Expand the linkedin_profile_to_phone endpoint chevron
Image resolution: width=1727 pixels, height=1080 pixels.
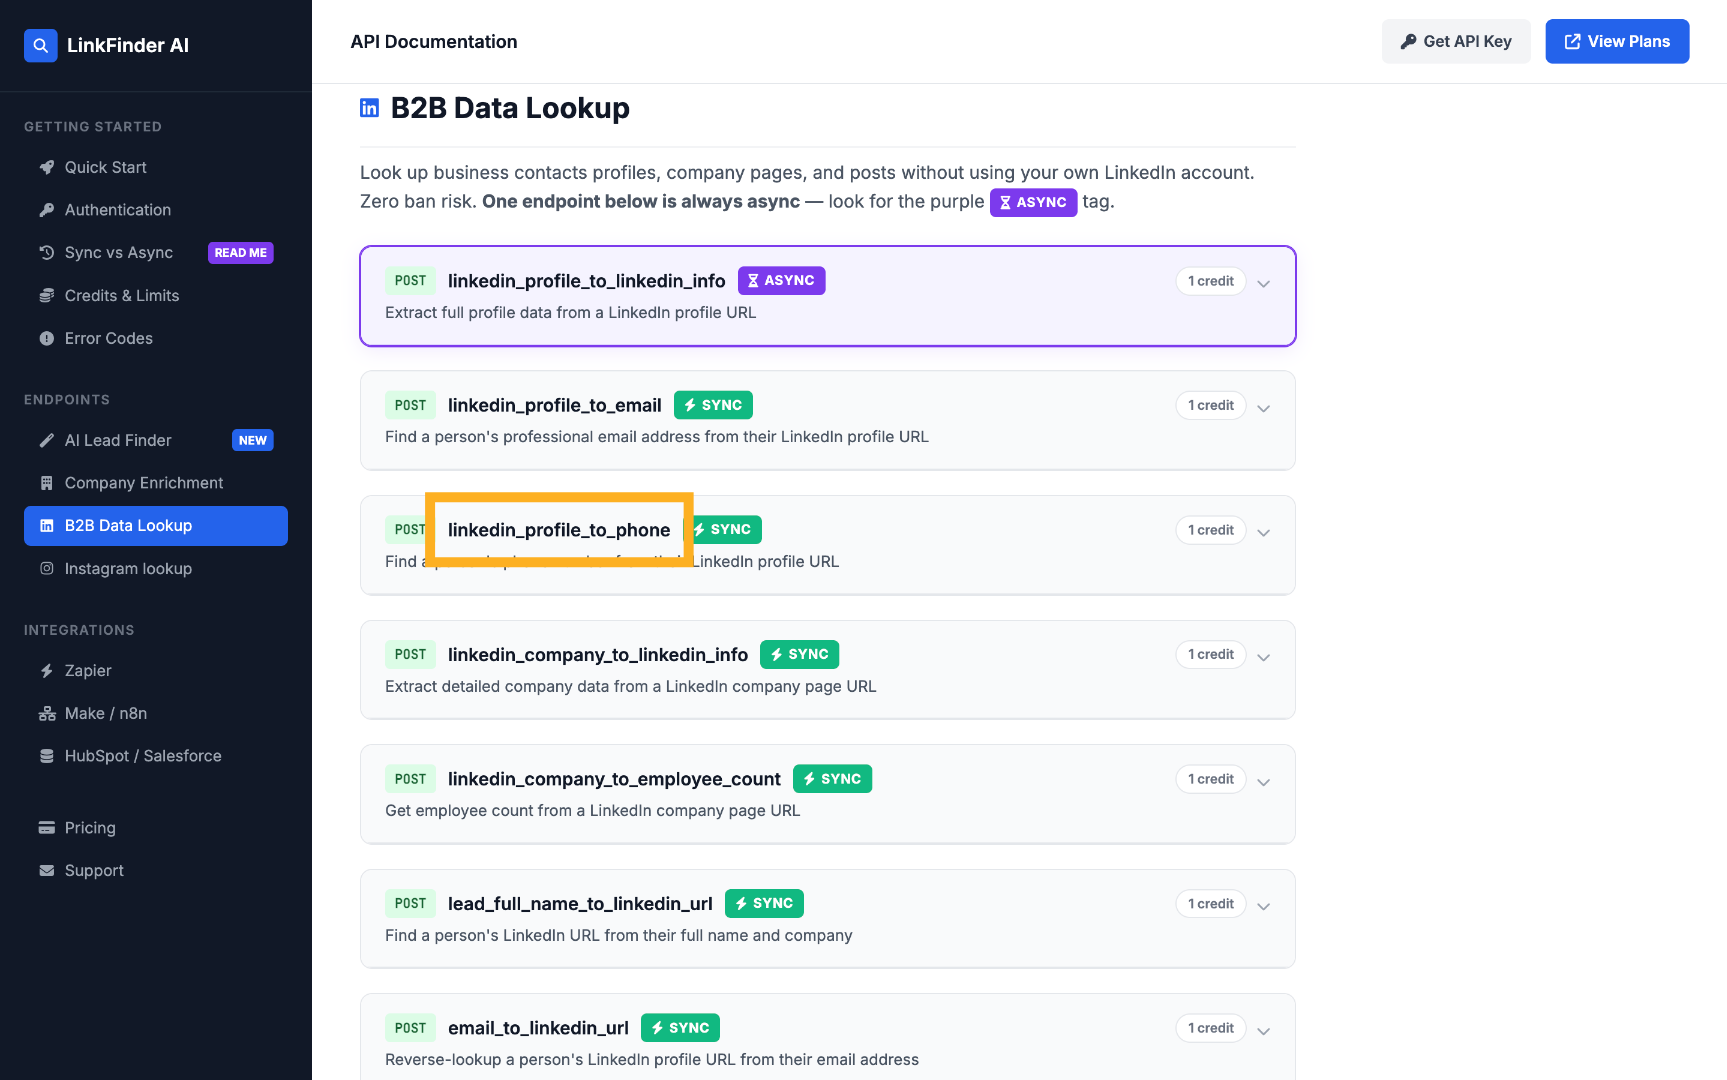click(x=1264, y=532)
